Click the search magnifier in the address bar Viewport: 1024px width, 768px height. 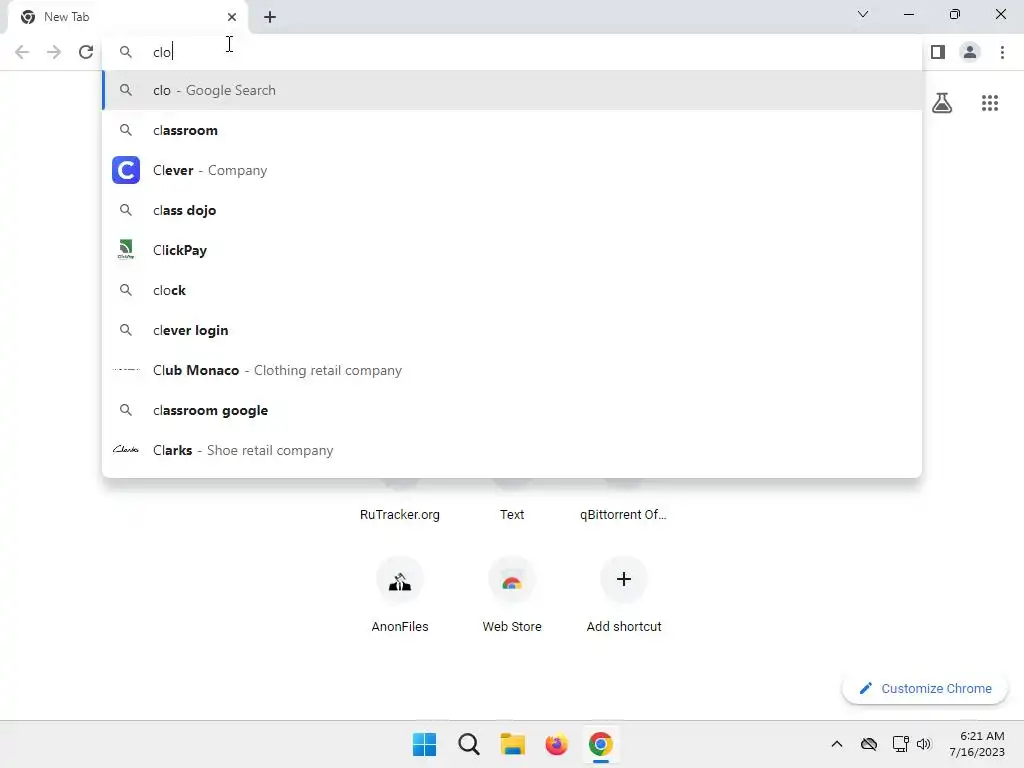pyautogui.click(x=126, y=52)
